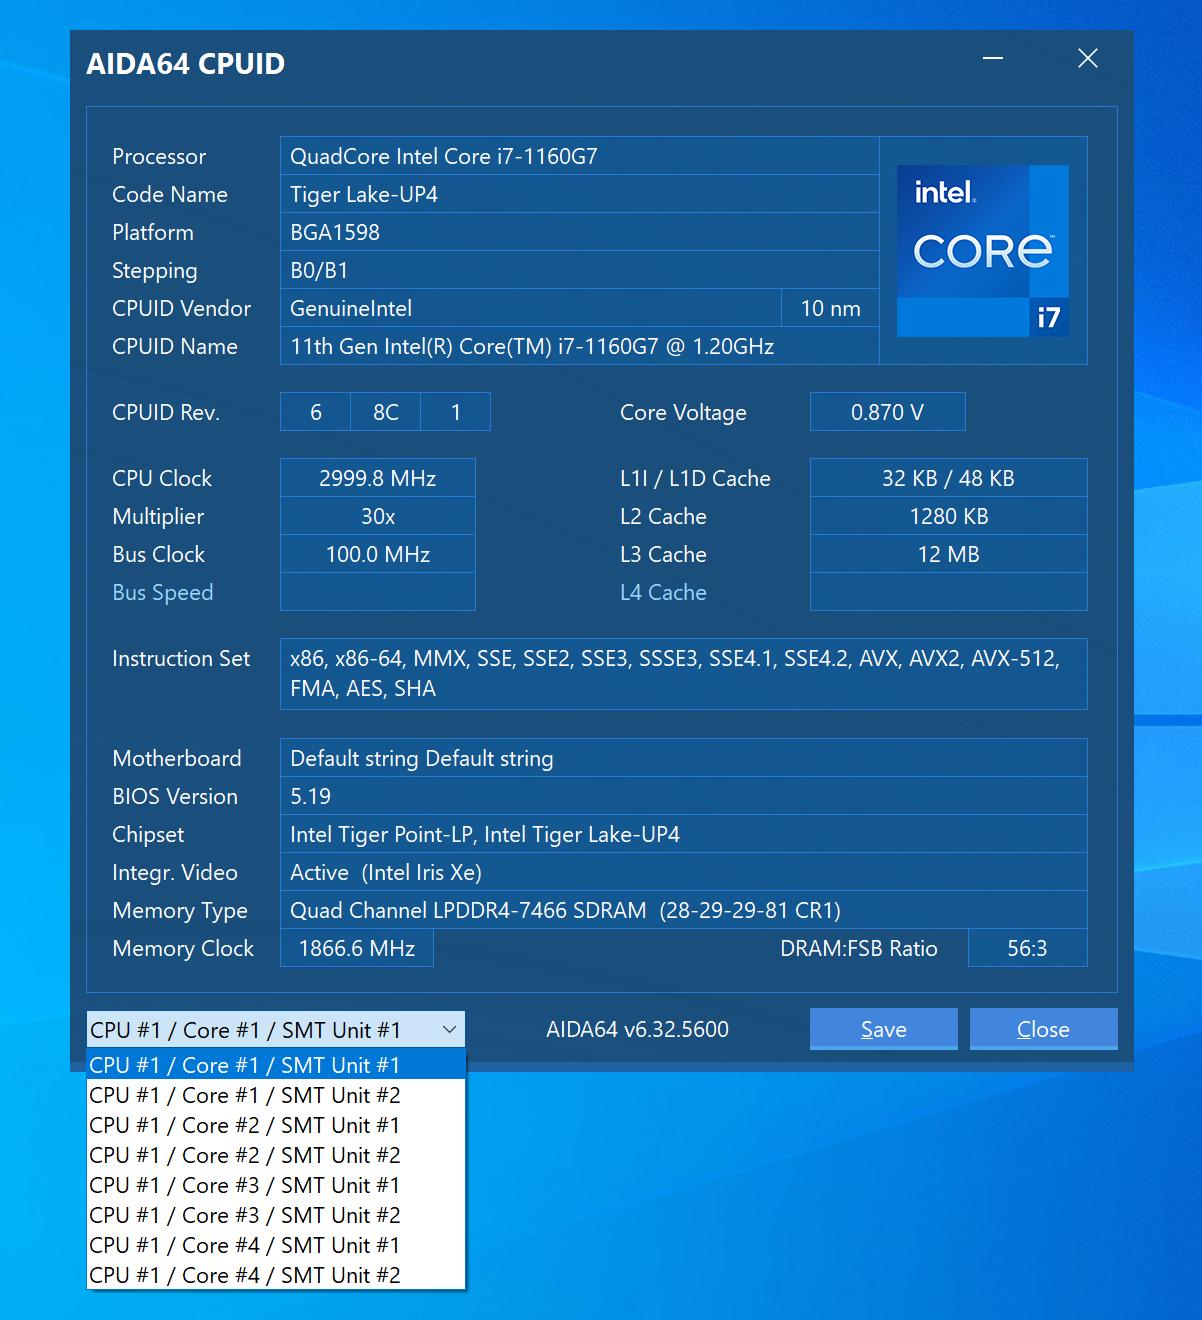Click the Memory Clock value 1866.6 MHz
This screenshot has width=1202, height=1320.
pos(357,948)
